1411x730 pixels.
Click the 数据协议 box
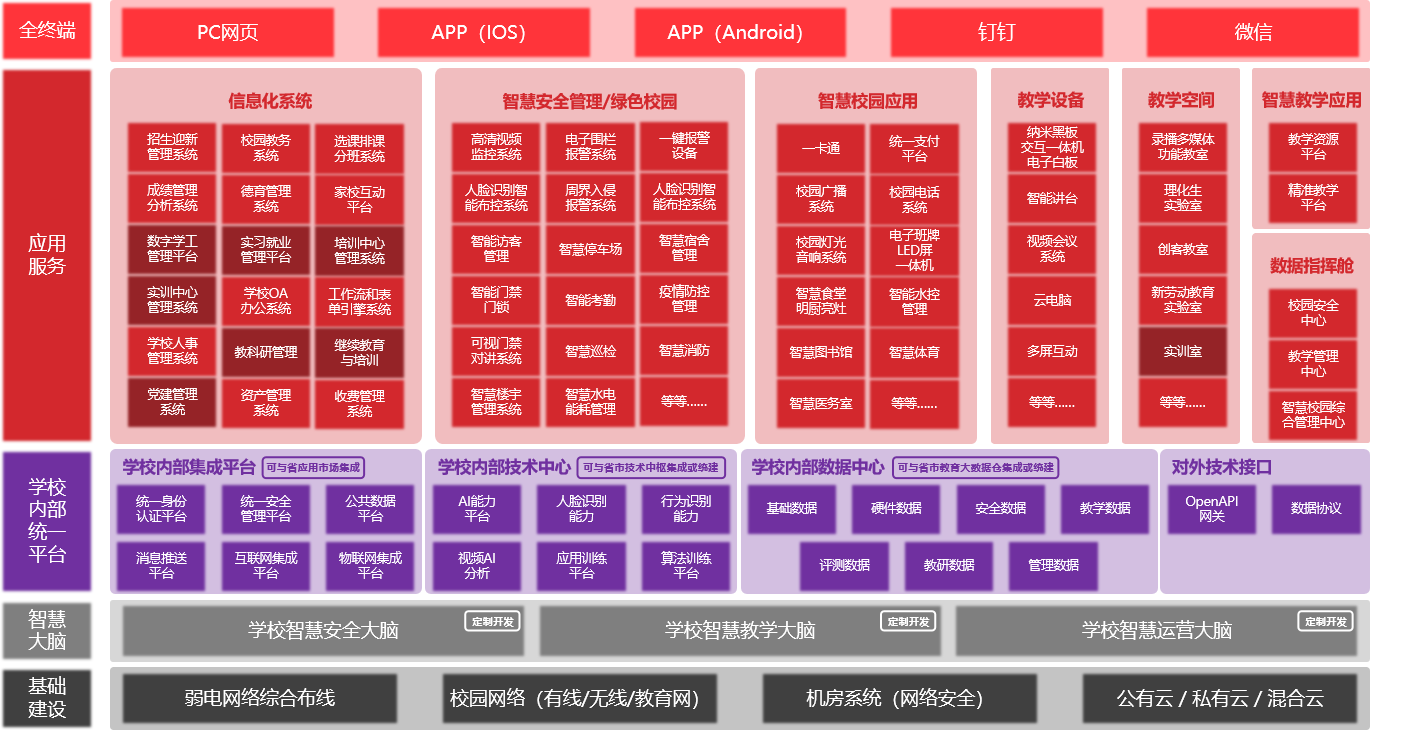[x=1316, y=509]
